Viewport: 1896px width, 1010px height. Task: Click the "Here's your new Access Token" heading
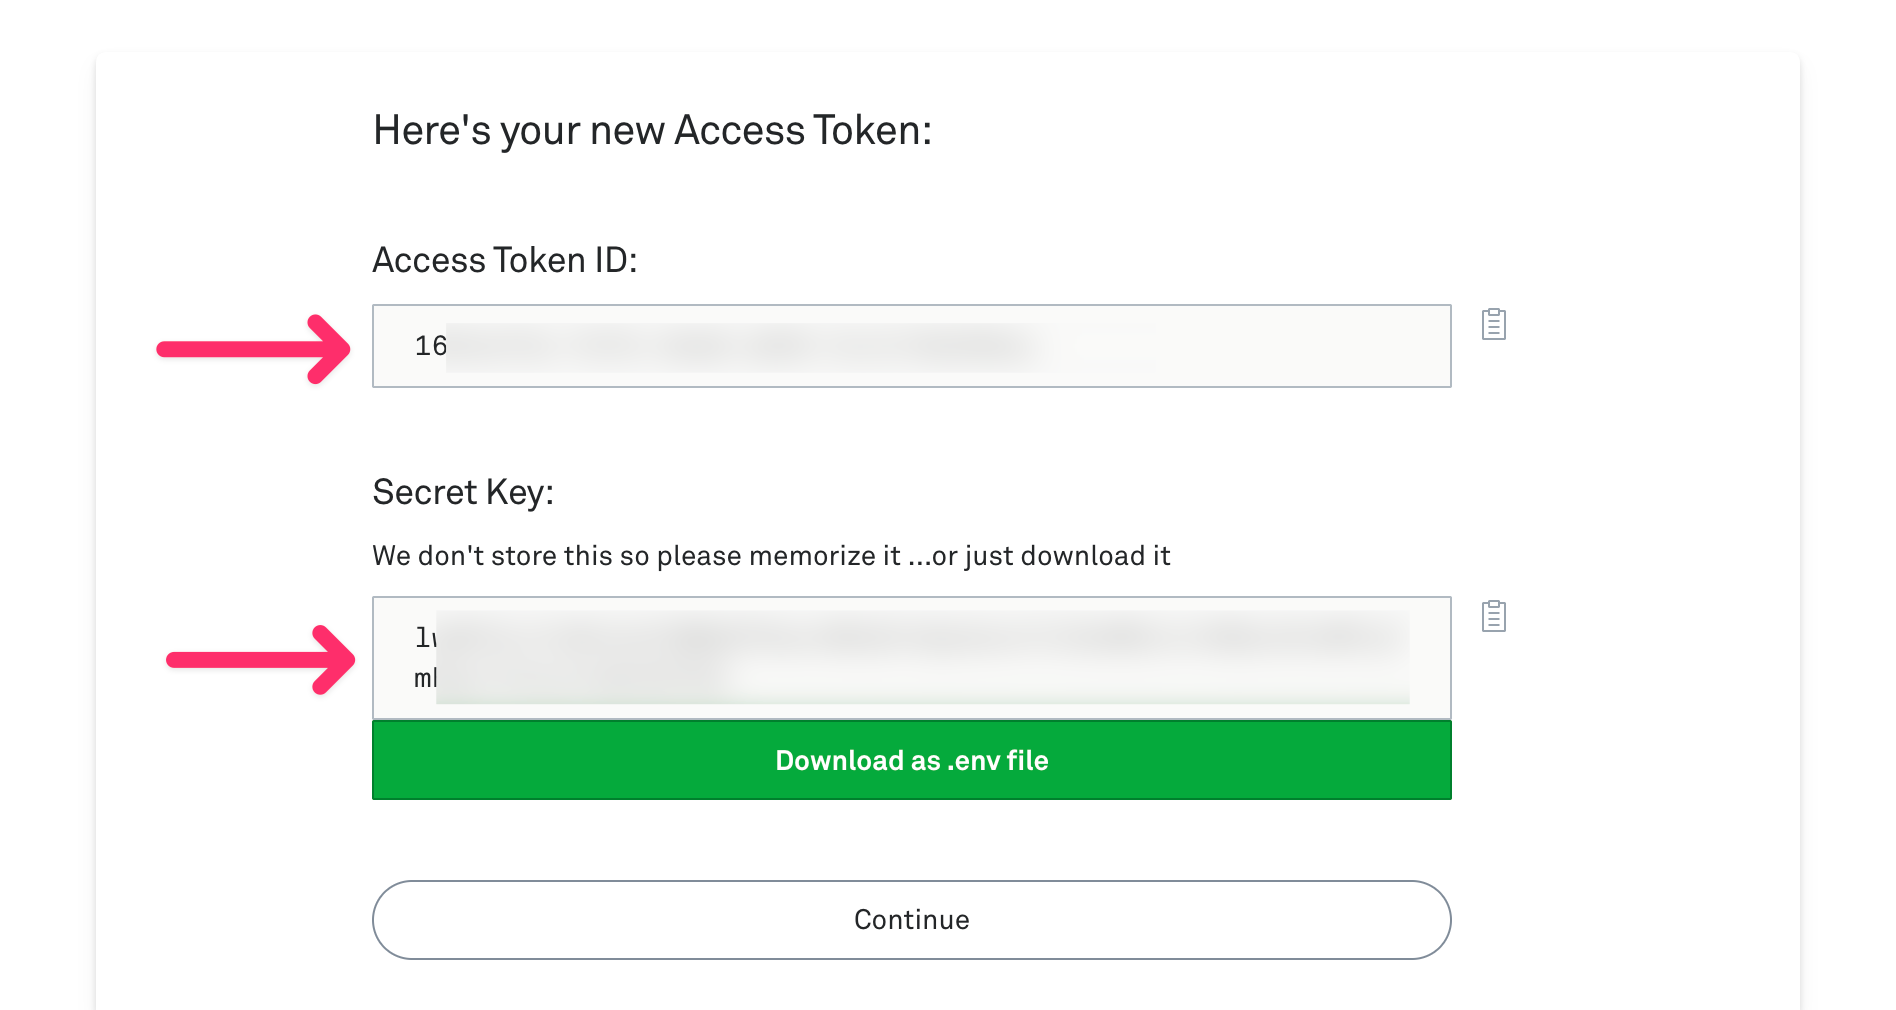(652, 131)
